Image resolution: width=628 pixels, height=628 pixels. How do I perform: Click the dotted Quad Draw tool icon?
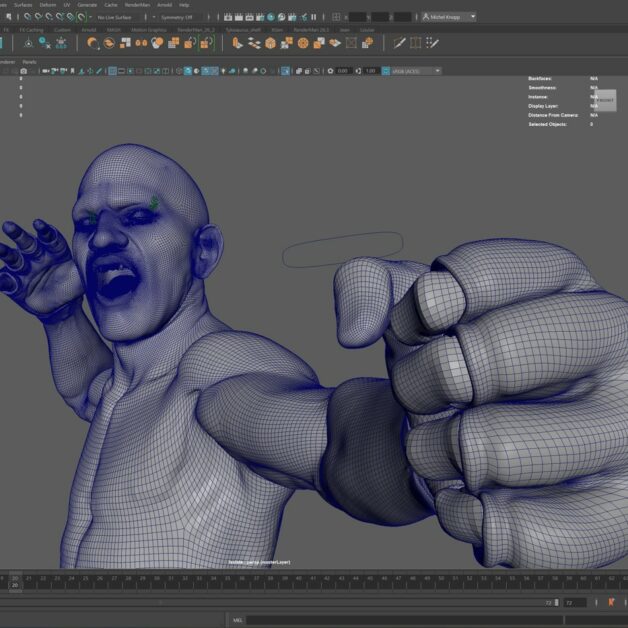pyautogui.click(x=432, y=43)
